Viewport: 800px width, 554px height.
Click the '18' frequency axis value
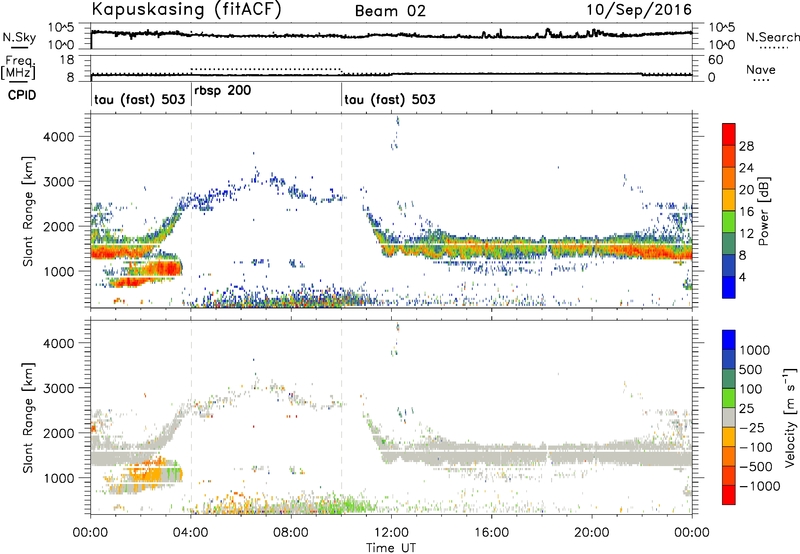[67, 60]
